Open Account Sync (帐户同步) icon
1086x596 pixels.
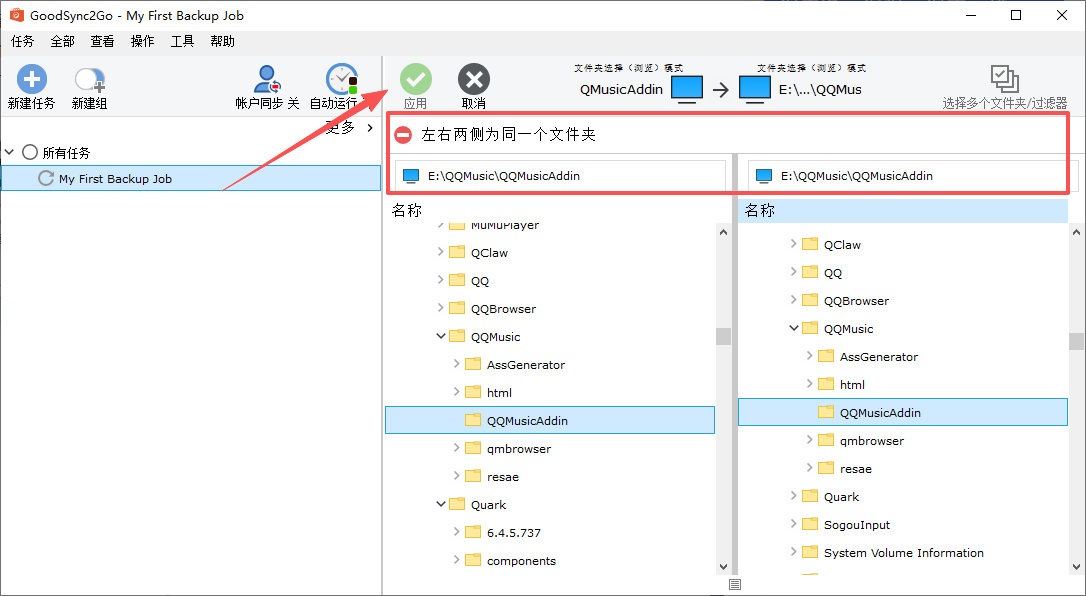(x=267, y=79)
